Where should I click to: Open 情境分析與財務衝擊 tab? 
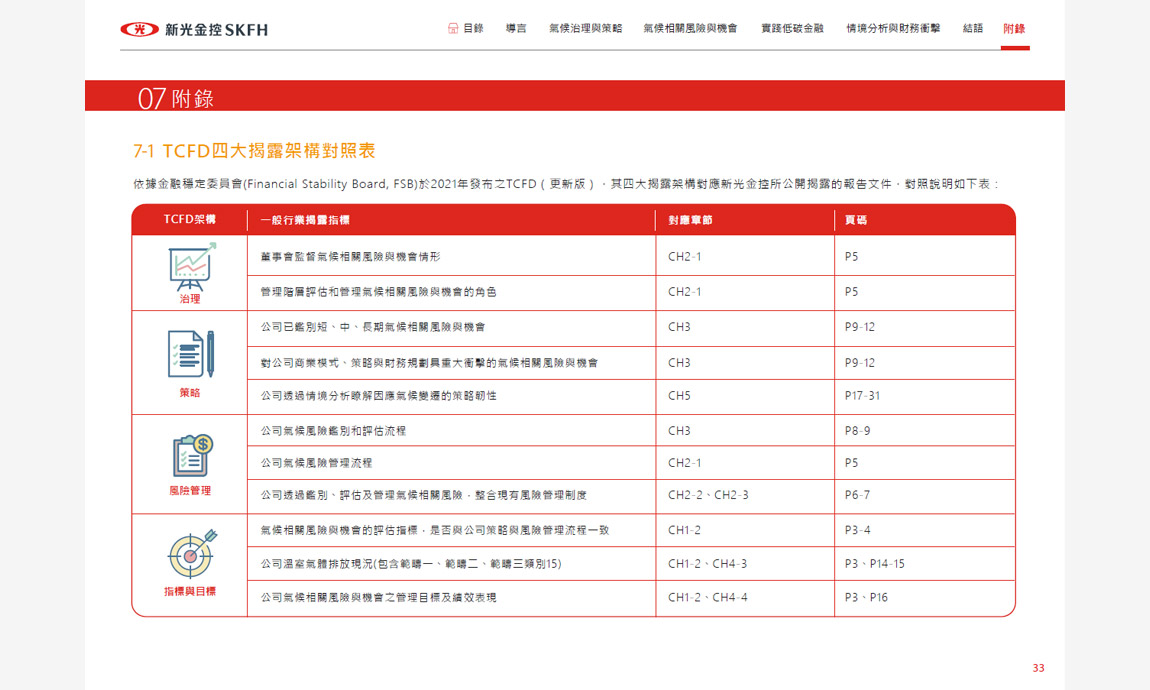[893, 28]
